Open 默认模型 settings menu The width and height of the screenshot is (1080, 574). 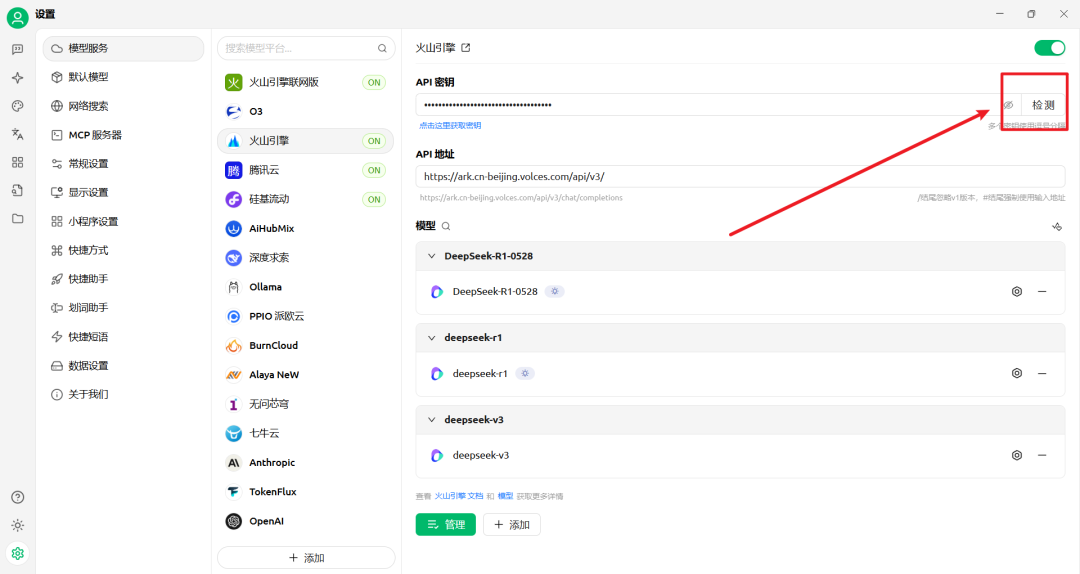[123, 77]
